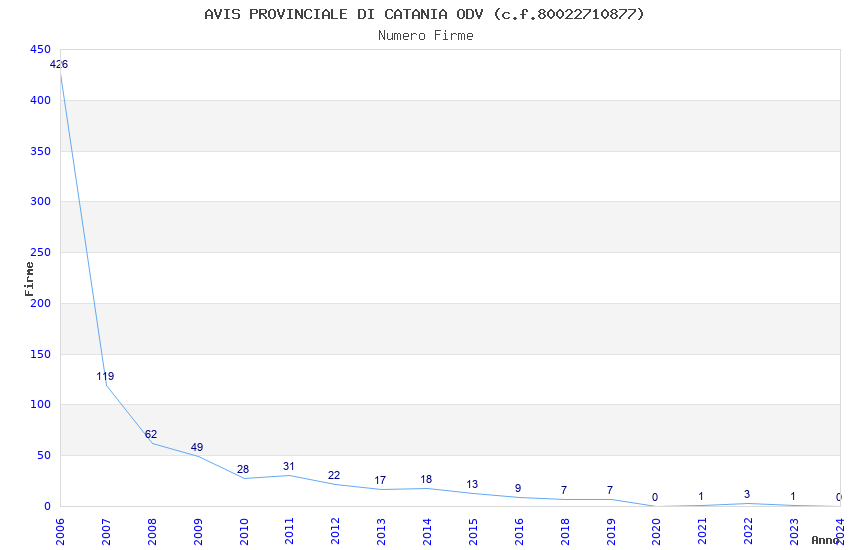
Task: Click data point value 49
Action: (197, 447)
